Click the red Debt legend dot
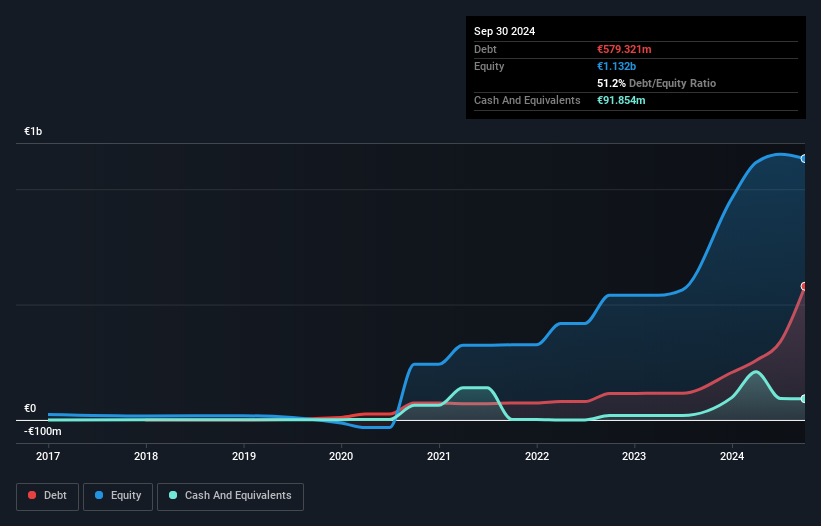The height and width of the screenshot is (526, 821). pyautogui.click(x=32, y=495)
